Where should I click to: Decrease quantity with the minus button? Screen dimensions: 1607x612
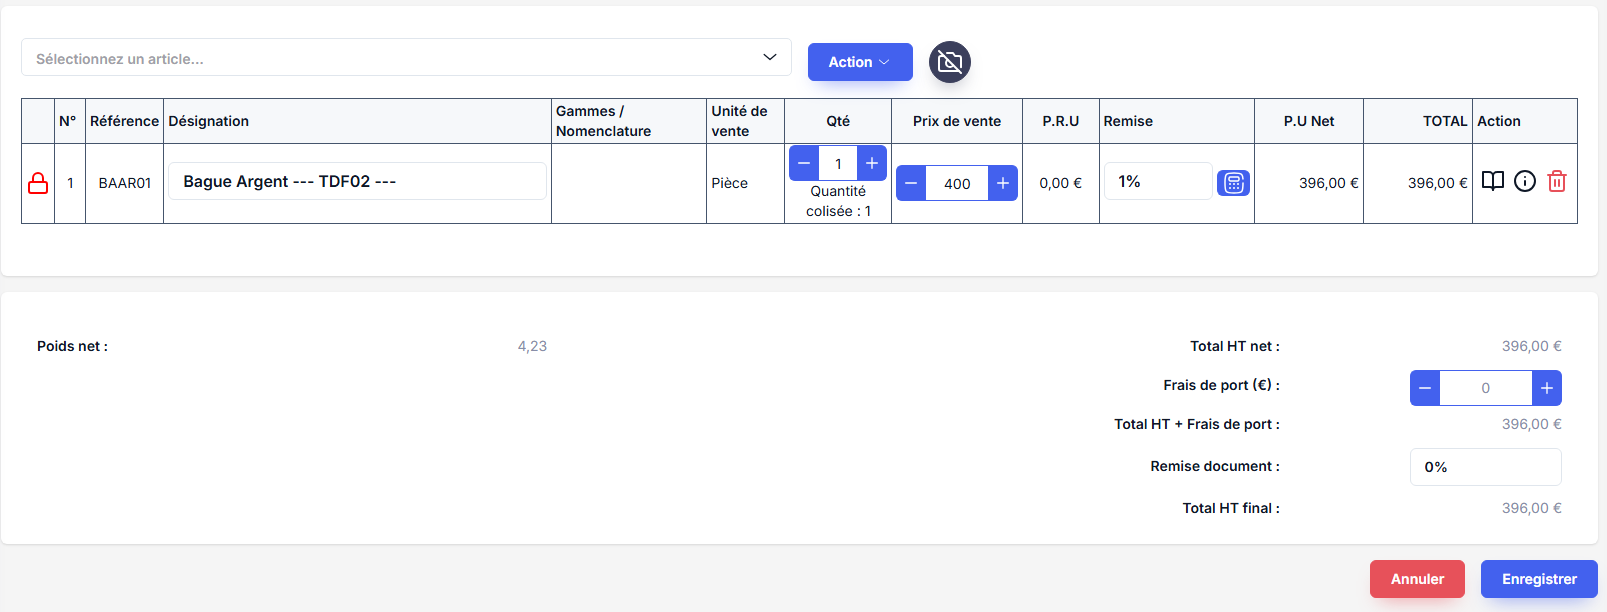click(804, 163)
